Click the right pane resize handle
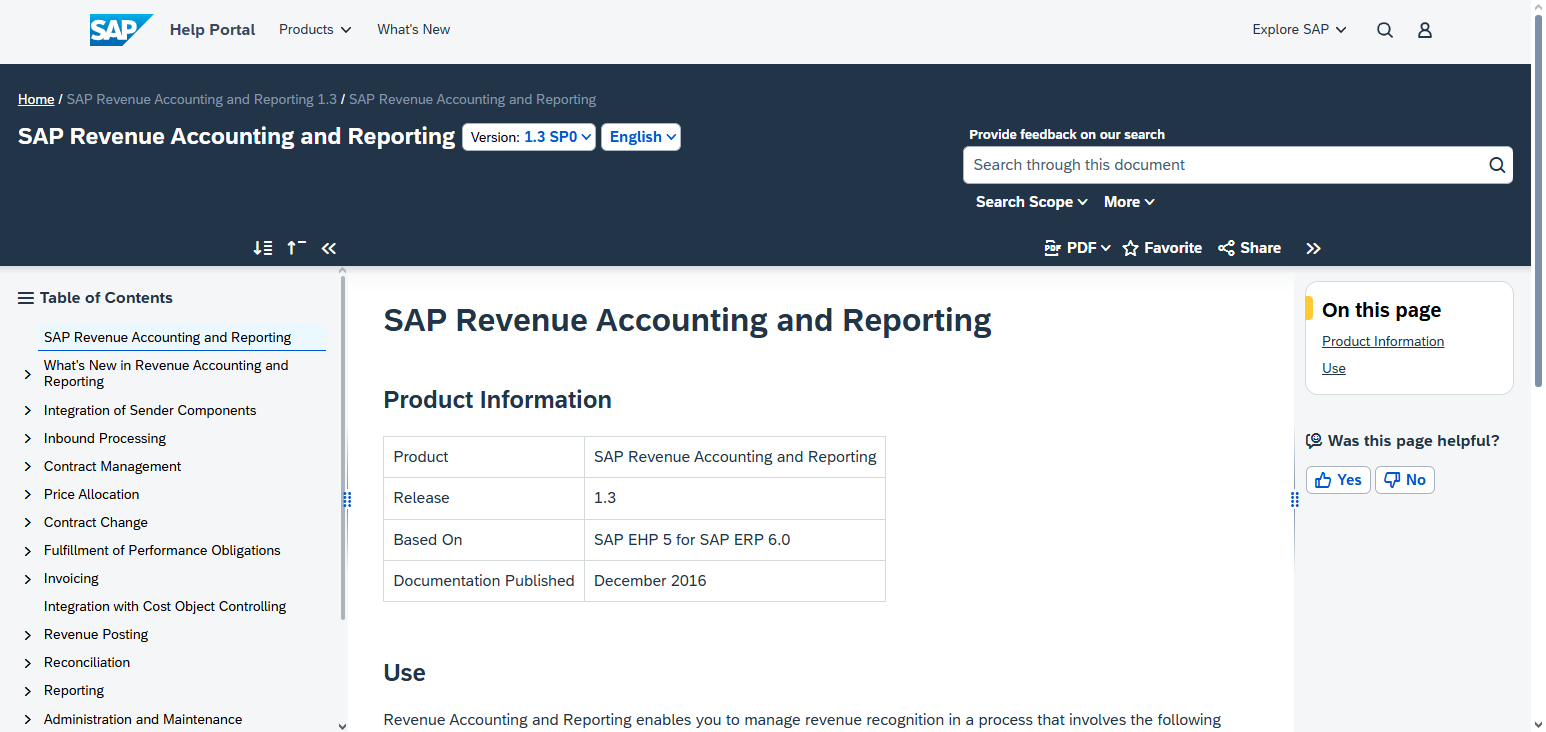 (x=1294, y=499)
